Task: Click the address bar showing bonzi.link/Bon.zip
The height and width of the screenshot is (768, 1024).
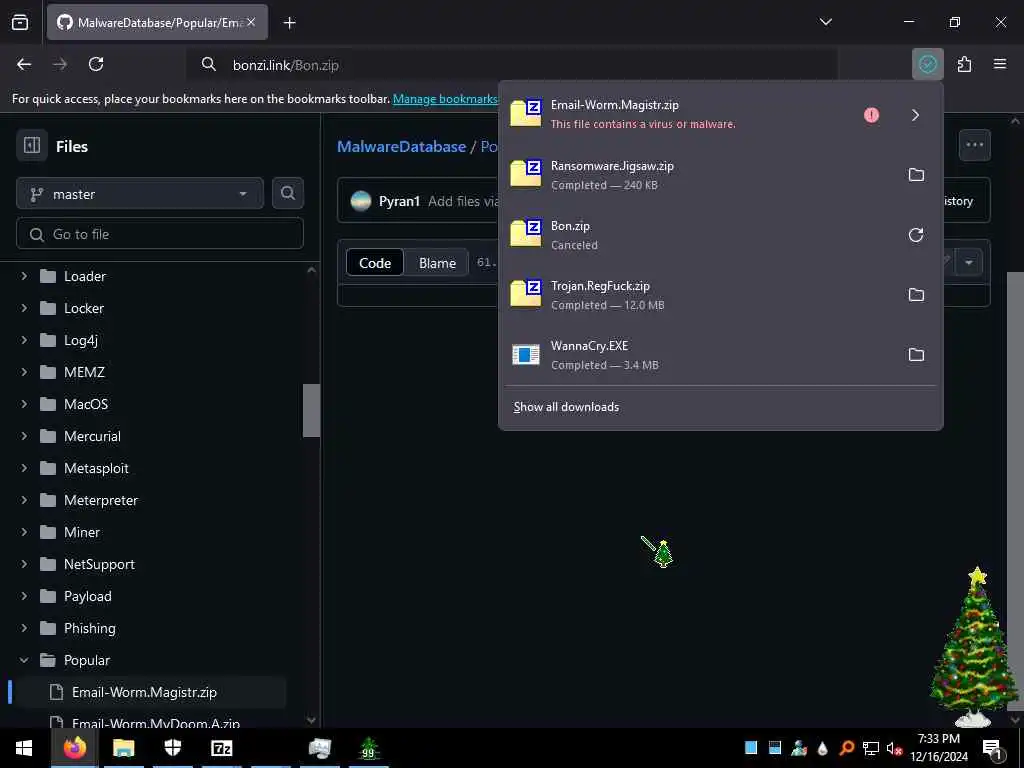Action: [x=511, y=65]
